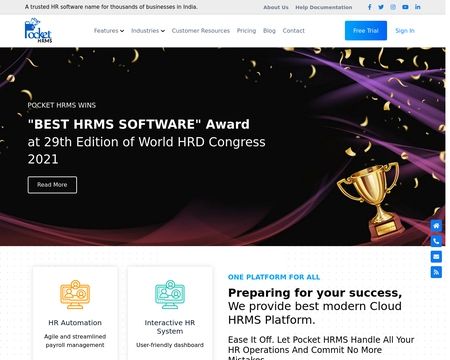
Task: Open the Blog menu item
Action: click(x=269, y=31)
